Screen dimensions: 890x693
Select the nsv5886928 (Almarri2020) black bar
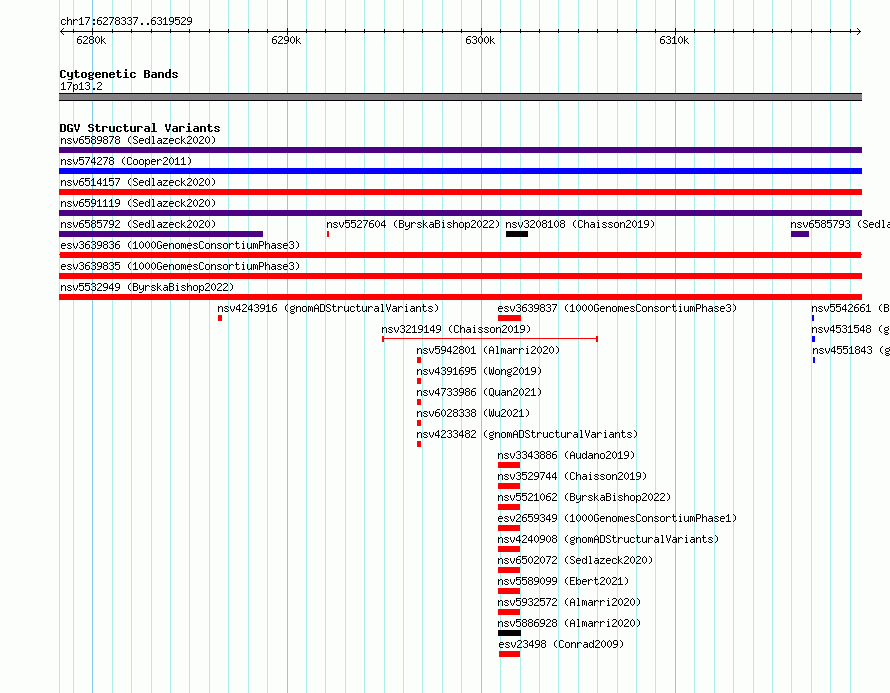510,633
